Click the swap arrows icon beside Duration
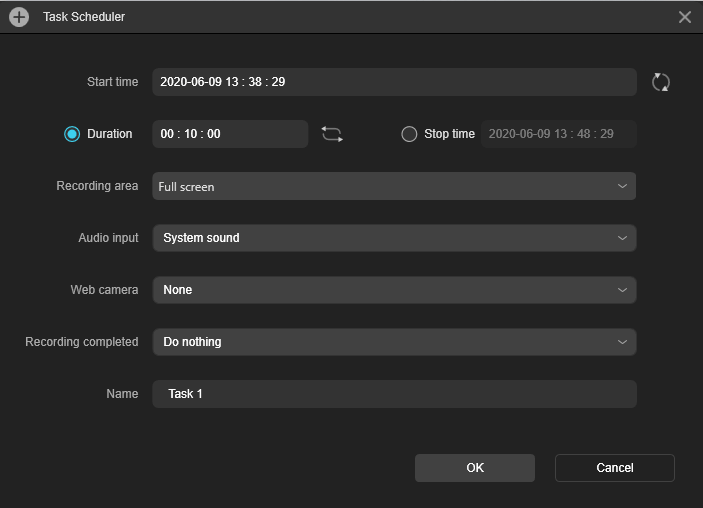 332,134
